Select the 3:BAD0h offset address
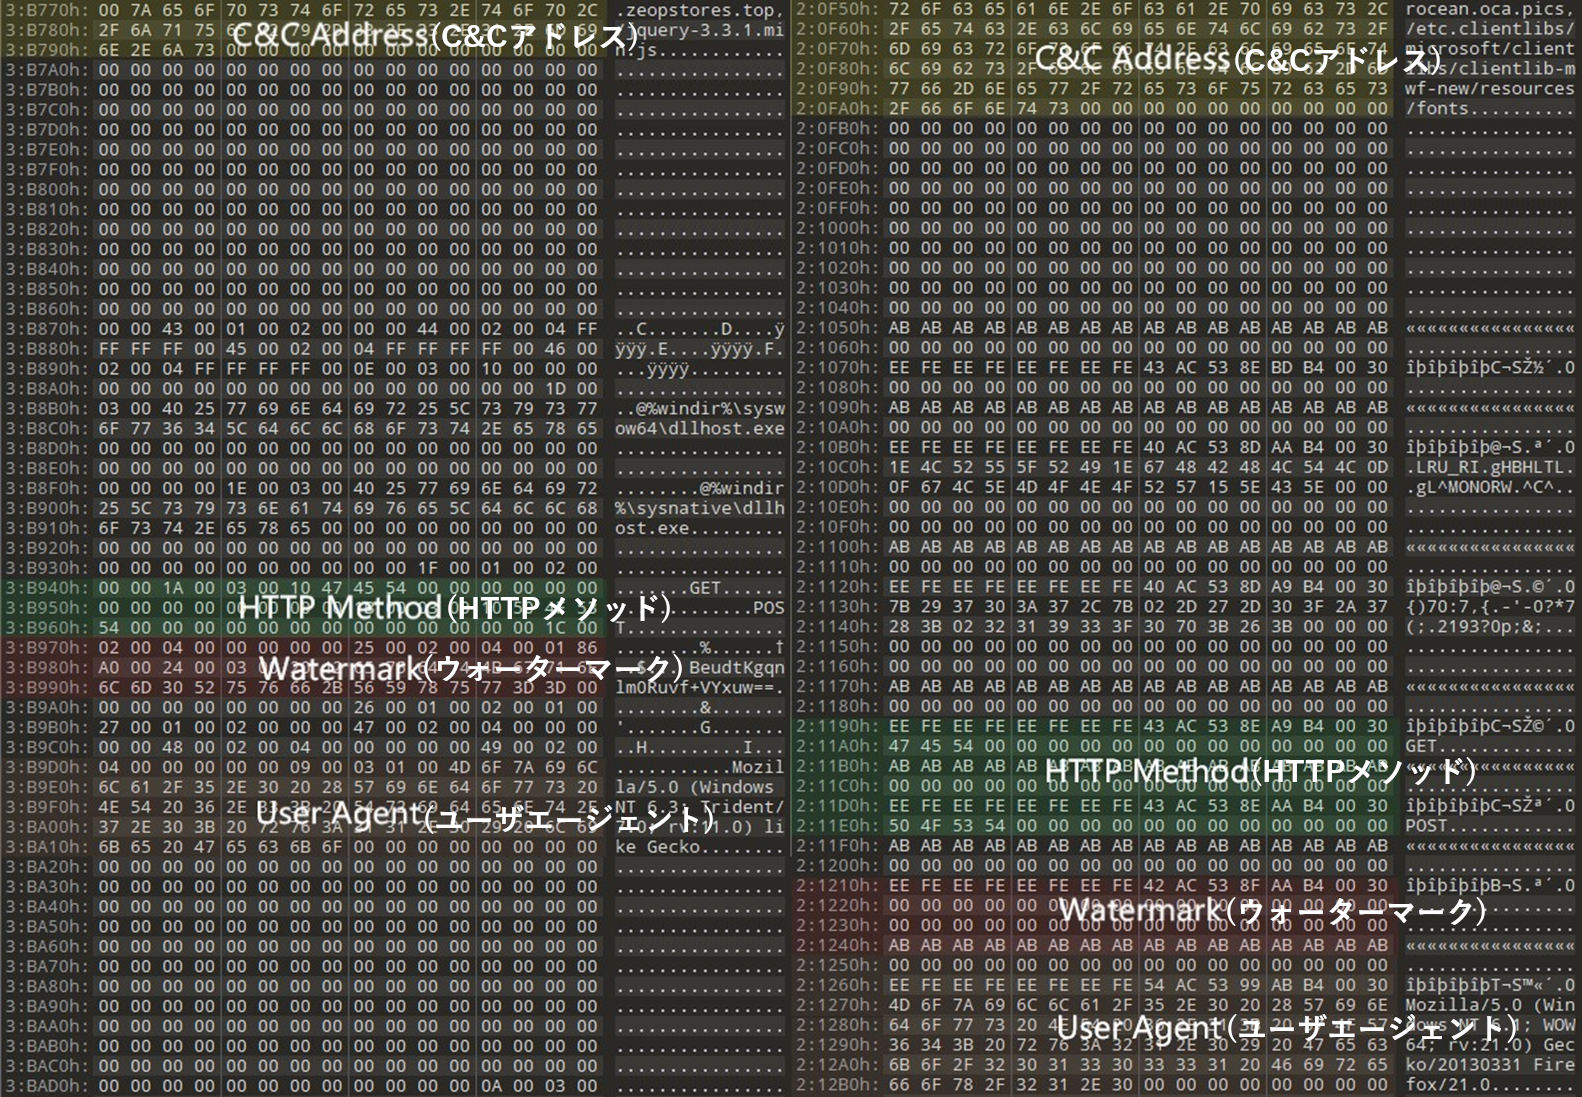The image size is (1582, 1097). pos(46,1085)
